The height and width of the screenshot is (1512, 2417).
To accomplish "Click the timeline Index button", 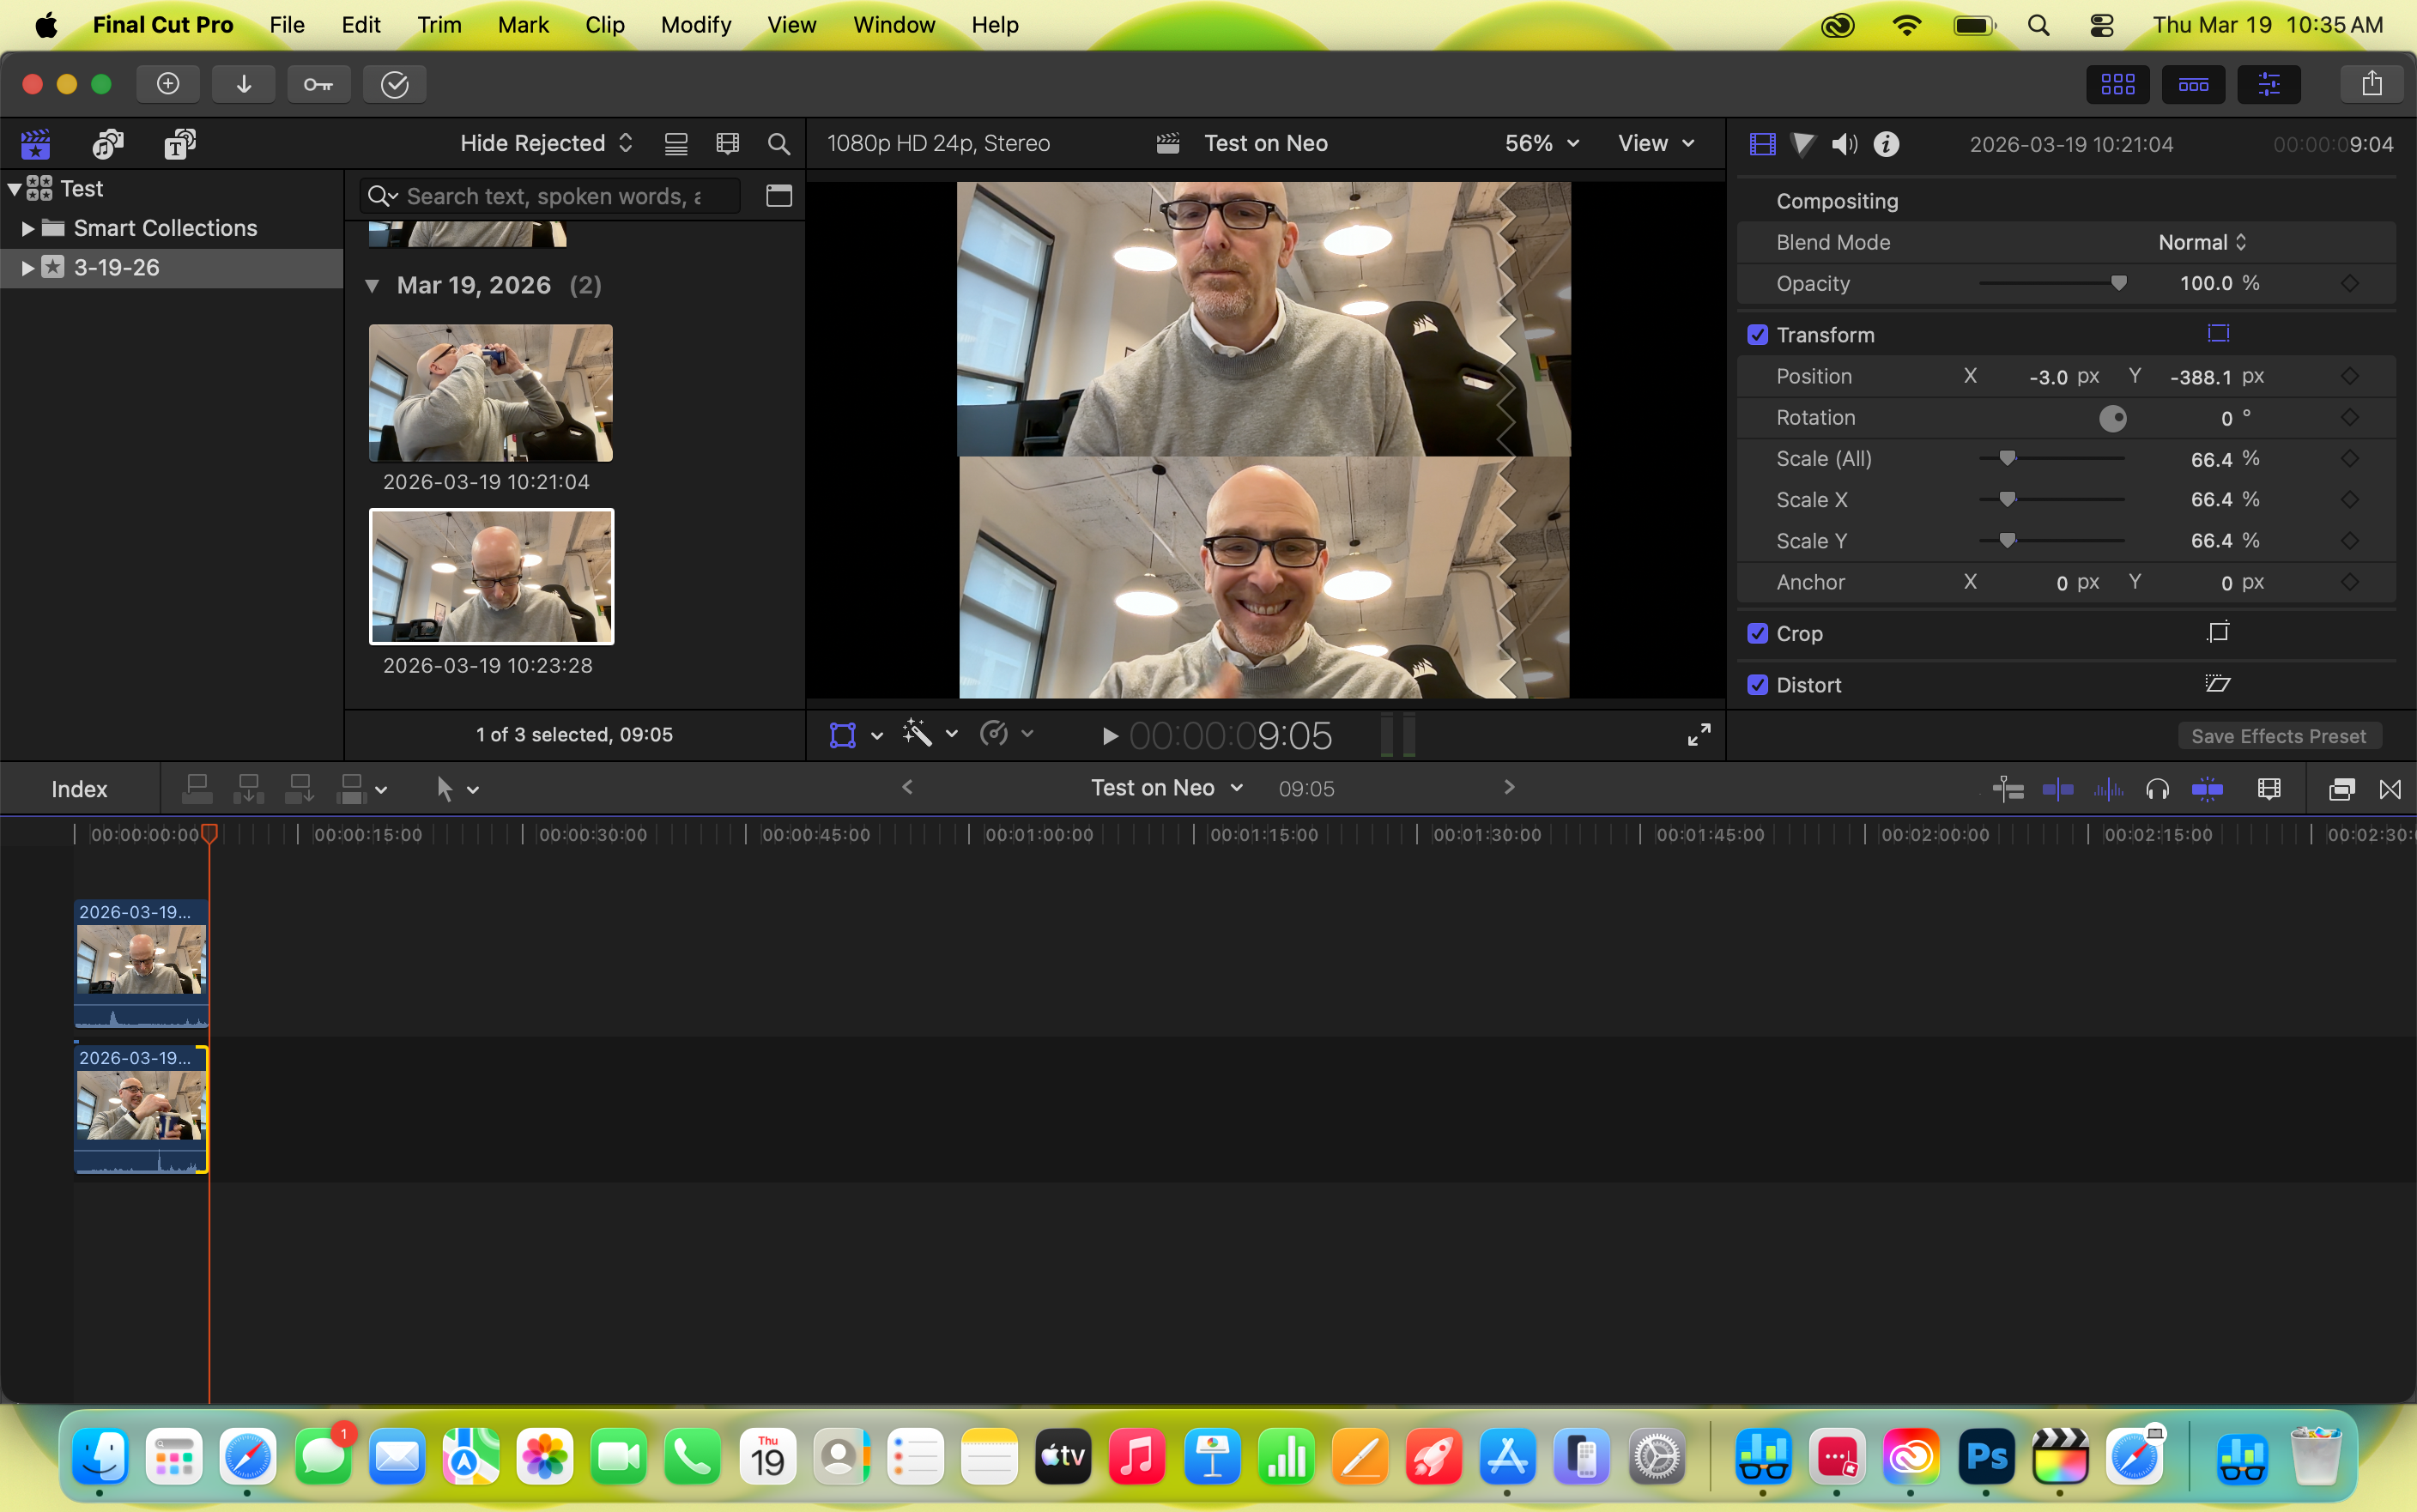I will click(79, 789).
